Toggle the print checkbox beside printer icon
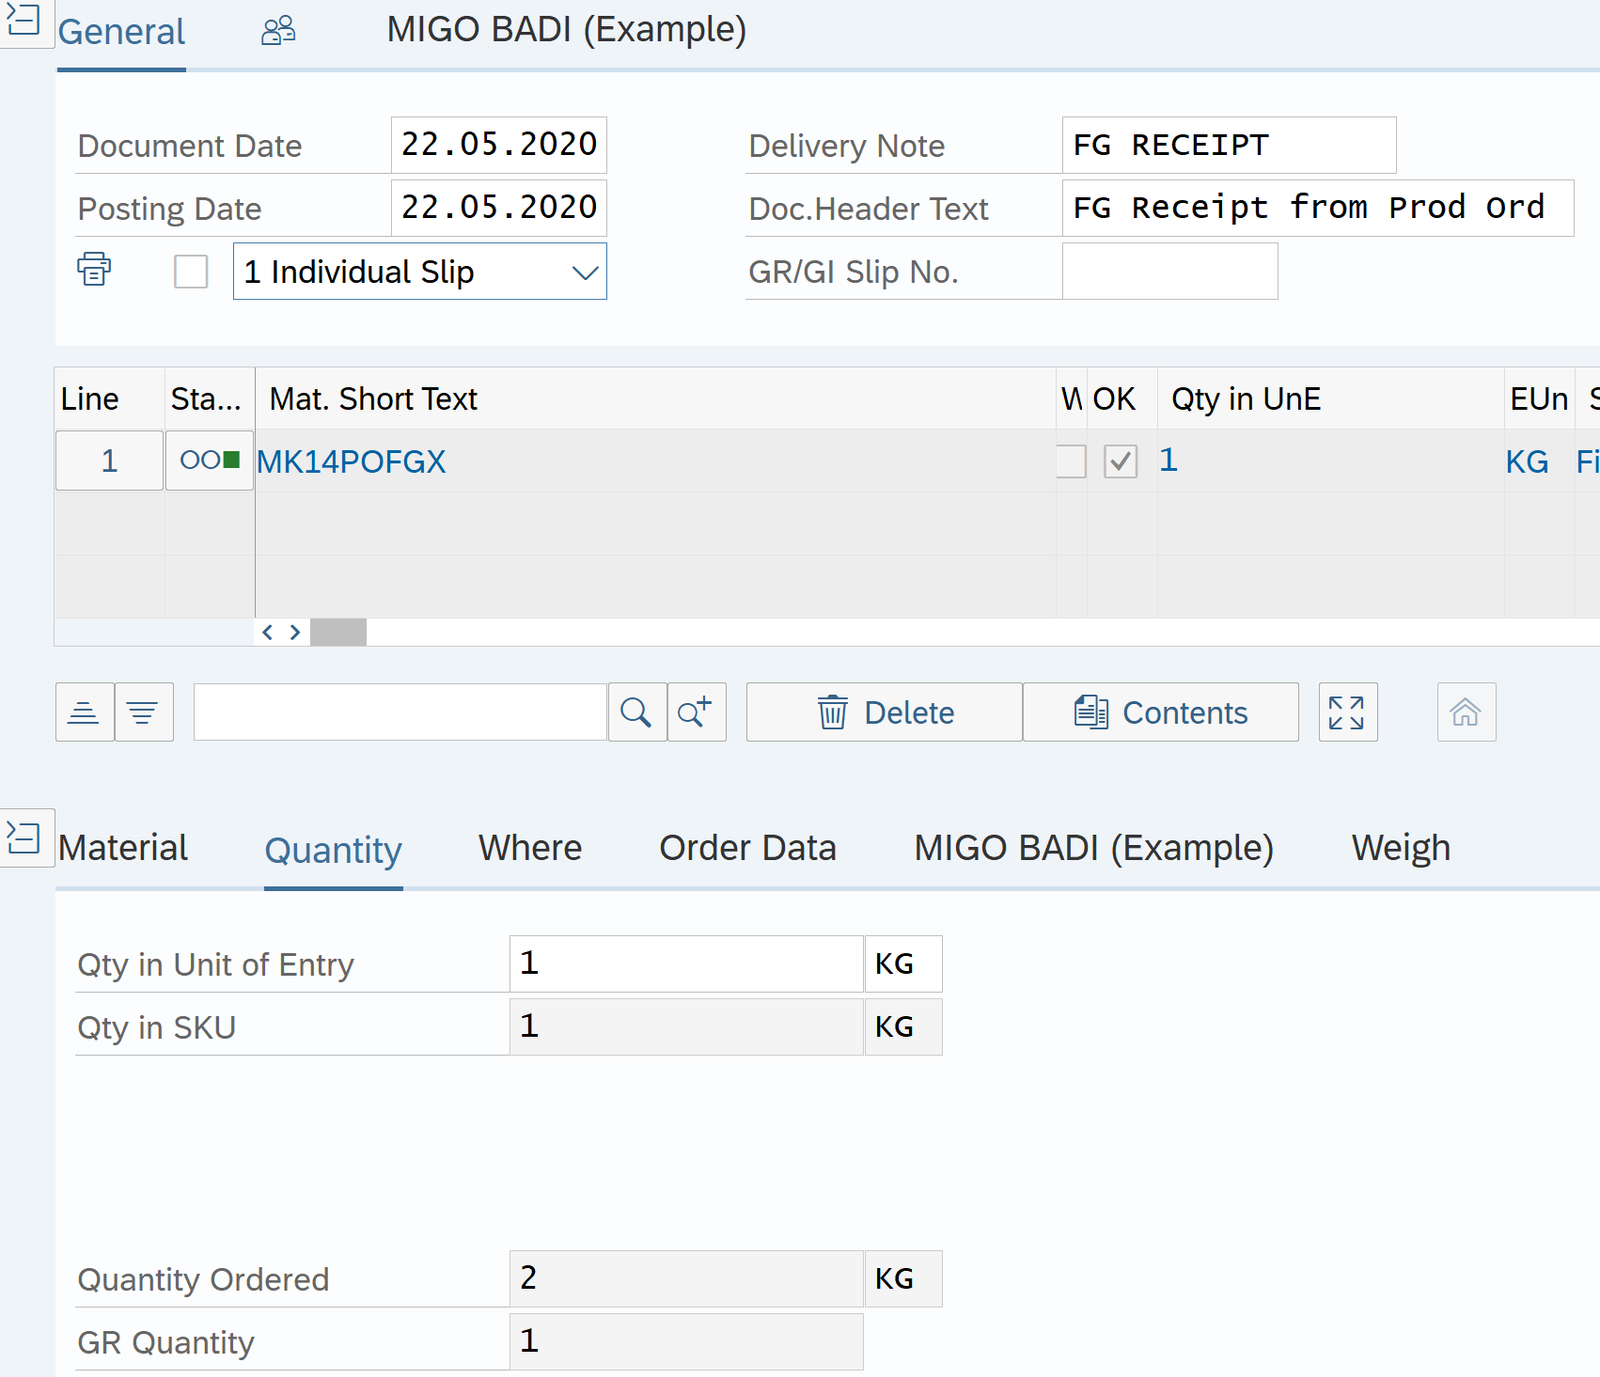The image size is (1600, 1377). pyautogui.click(x=191, y=271)
